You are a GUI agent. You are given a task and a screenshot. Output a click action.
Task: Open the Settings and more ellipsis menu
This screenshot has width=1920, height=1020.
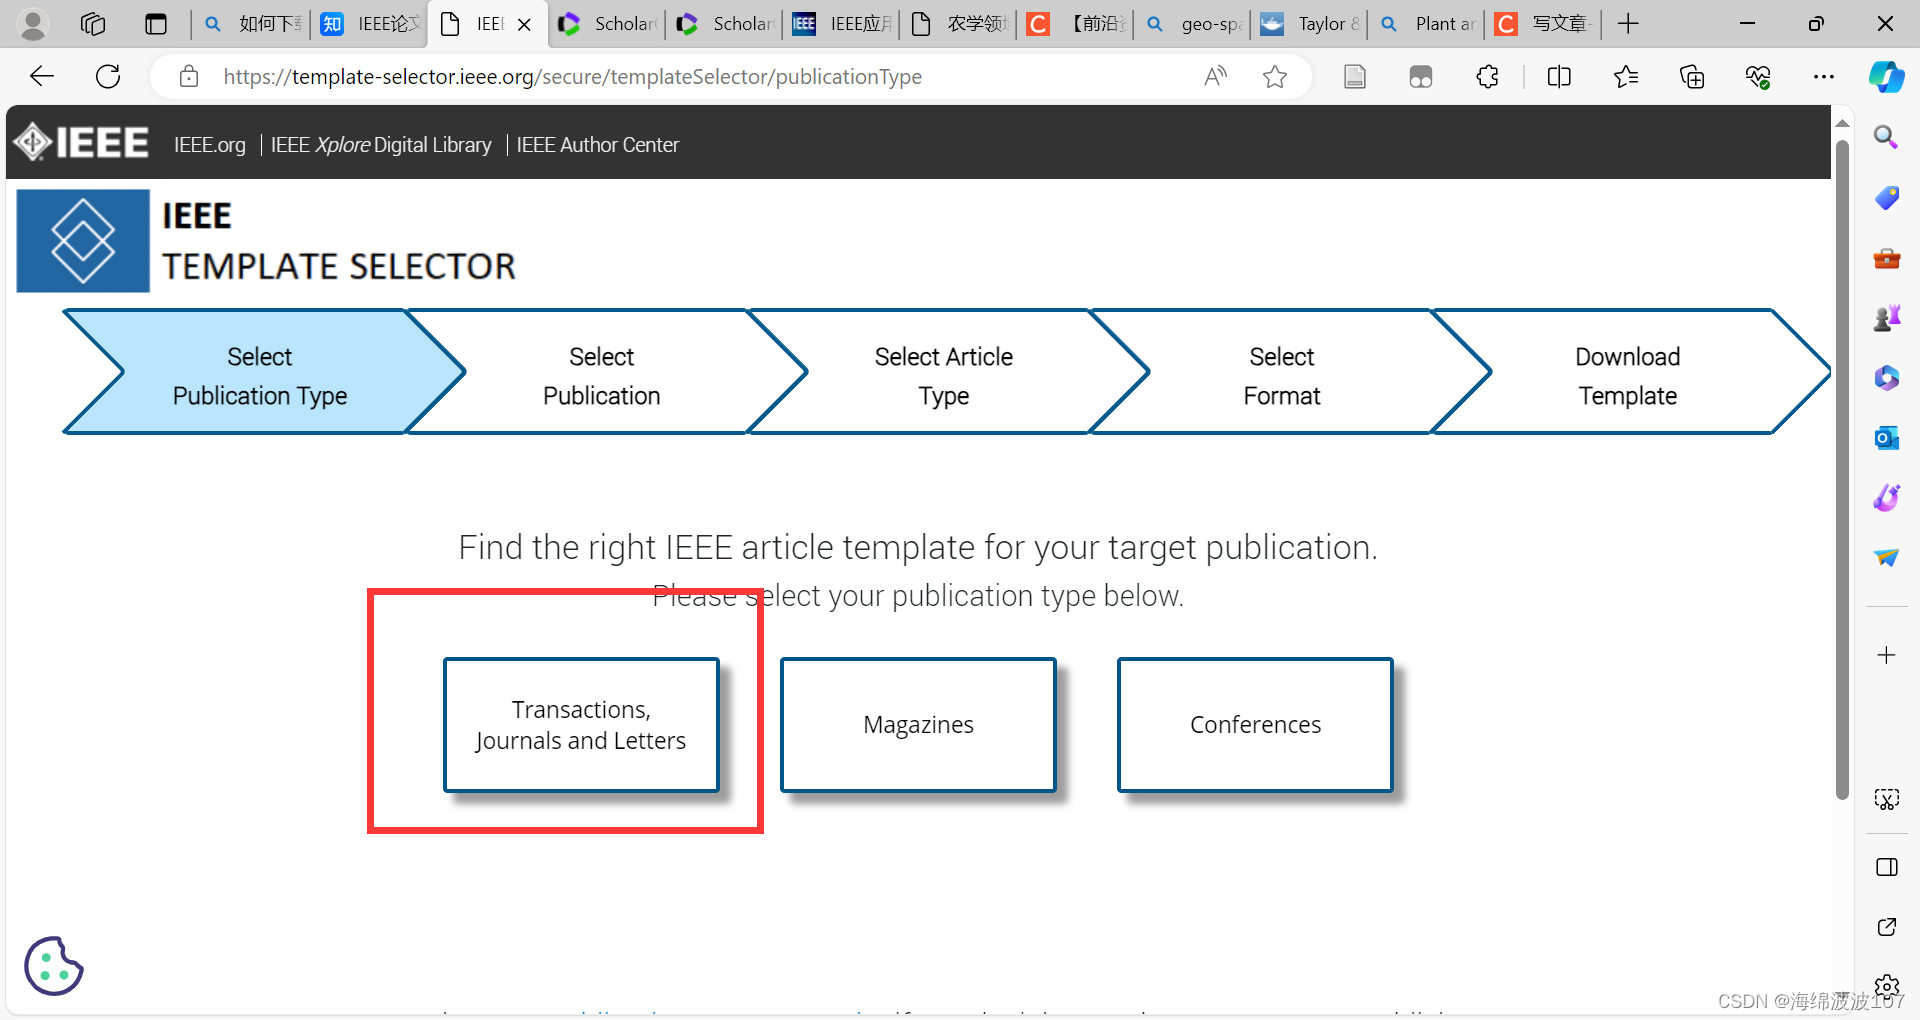point(1824,77)
